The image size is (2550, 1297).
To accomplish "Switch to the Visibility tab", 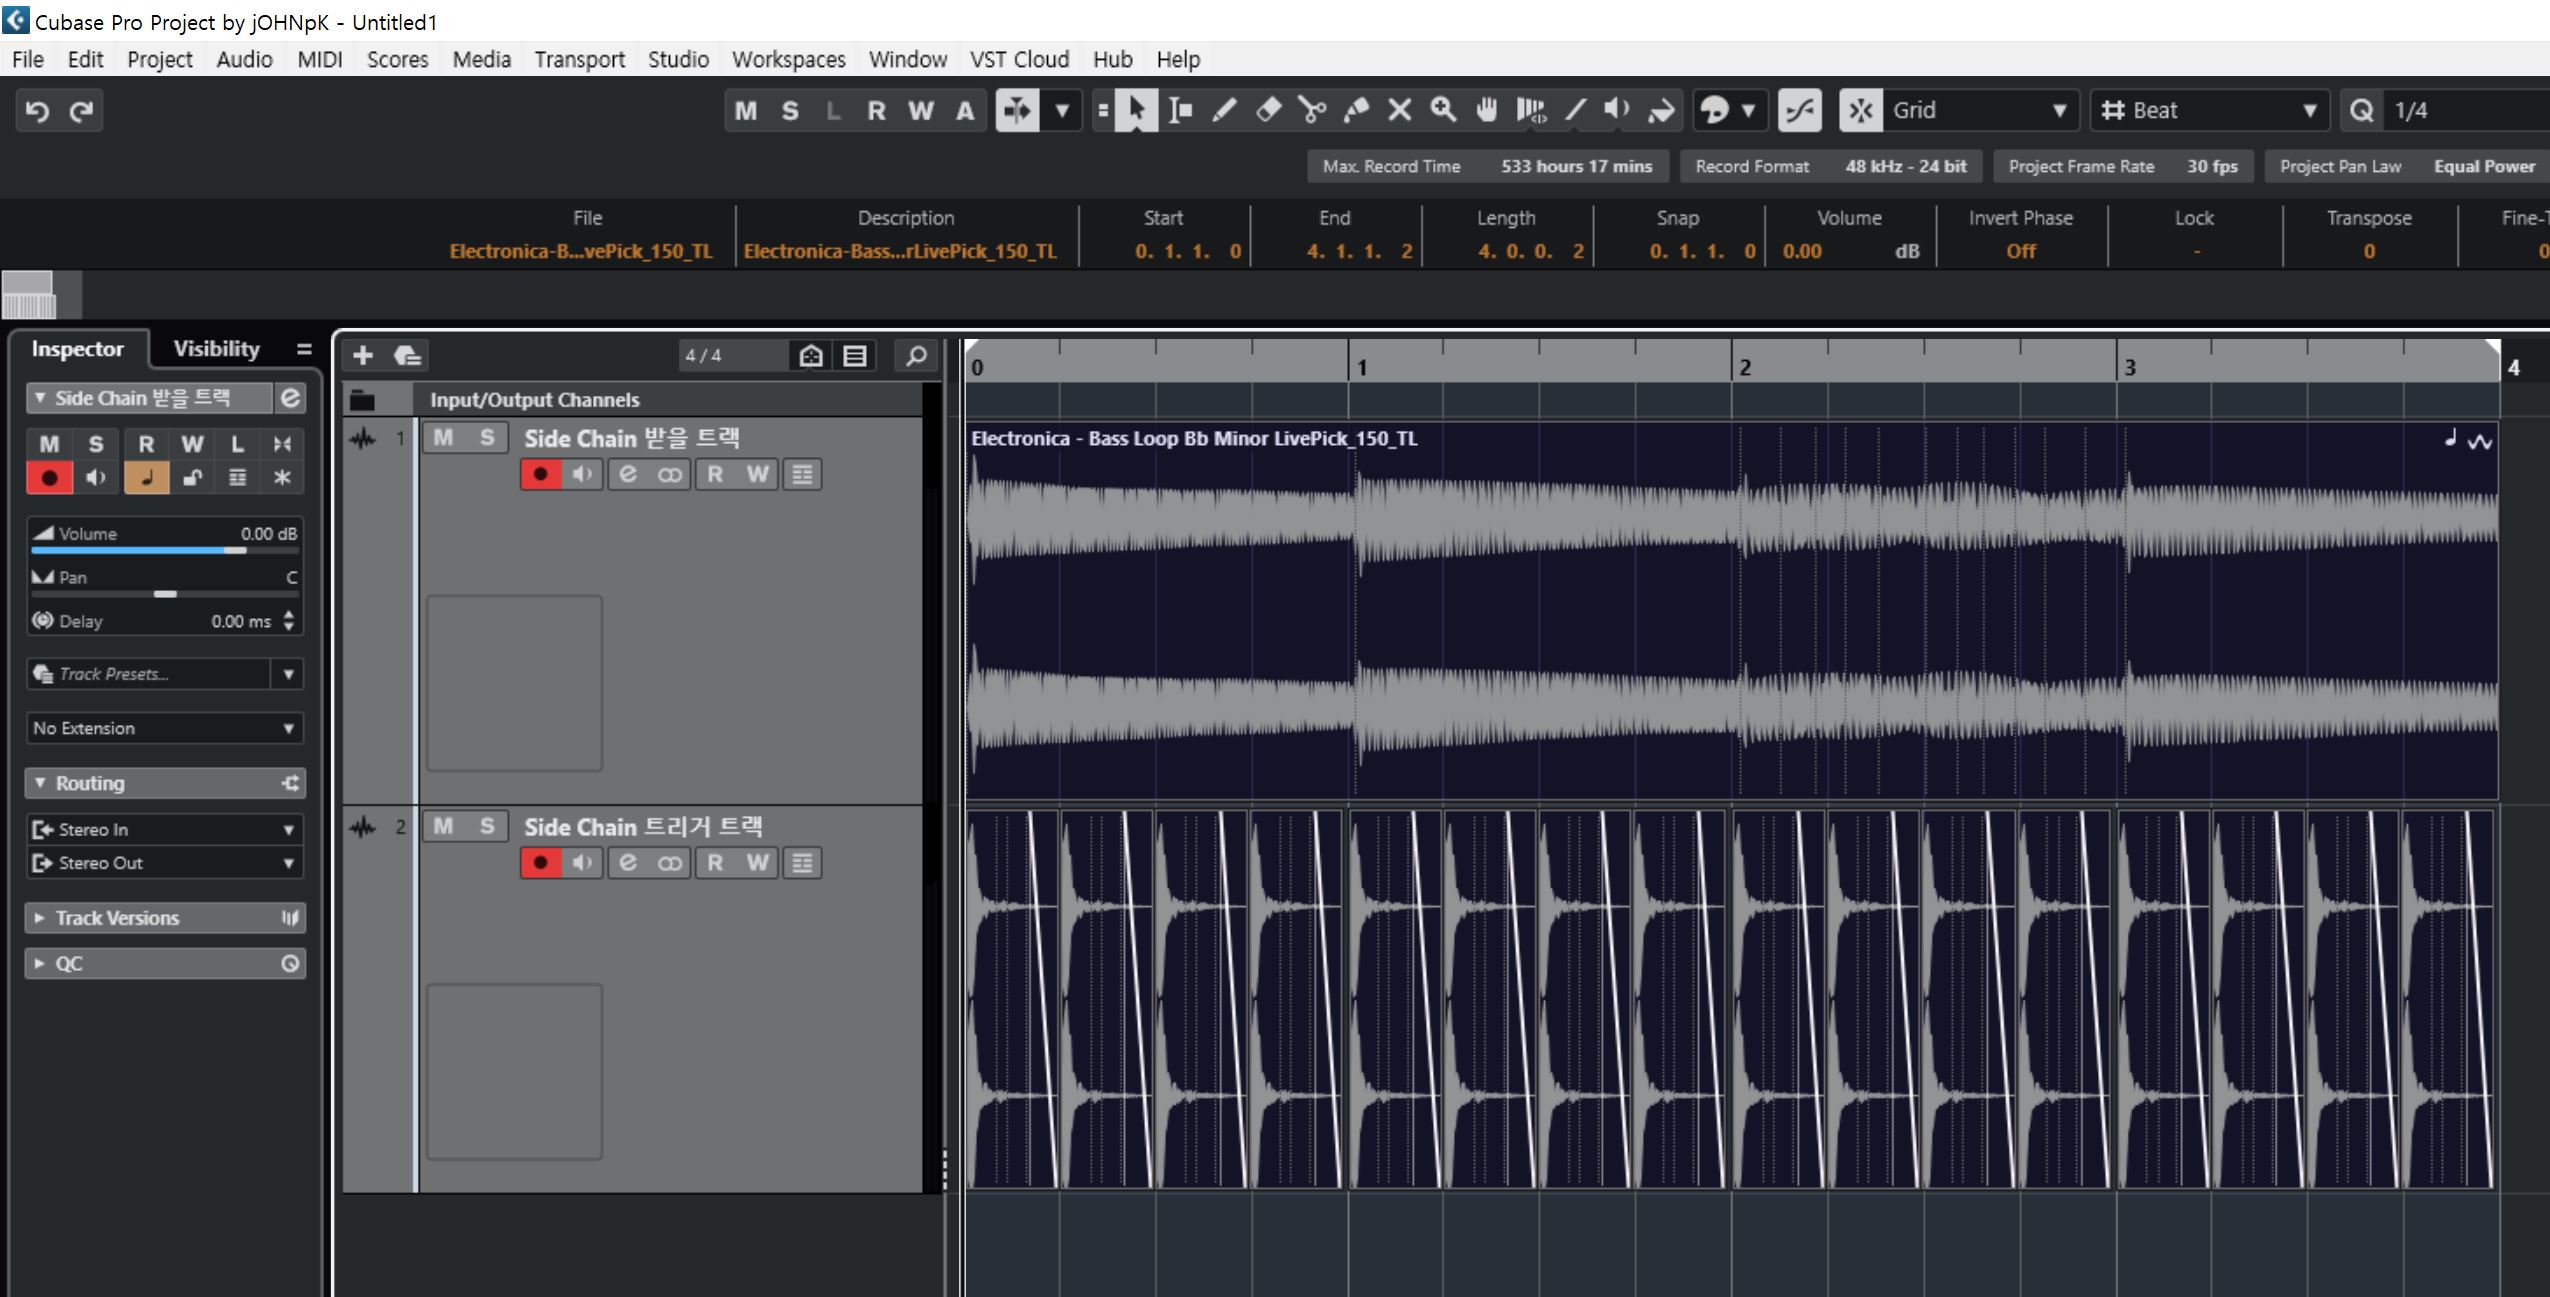I will coord(216,349).
